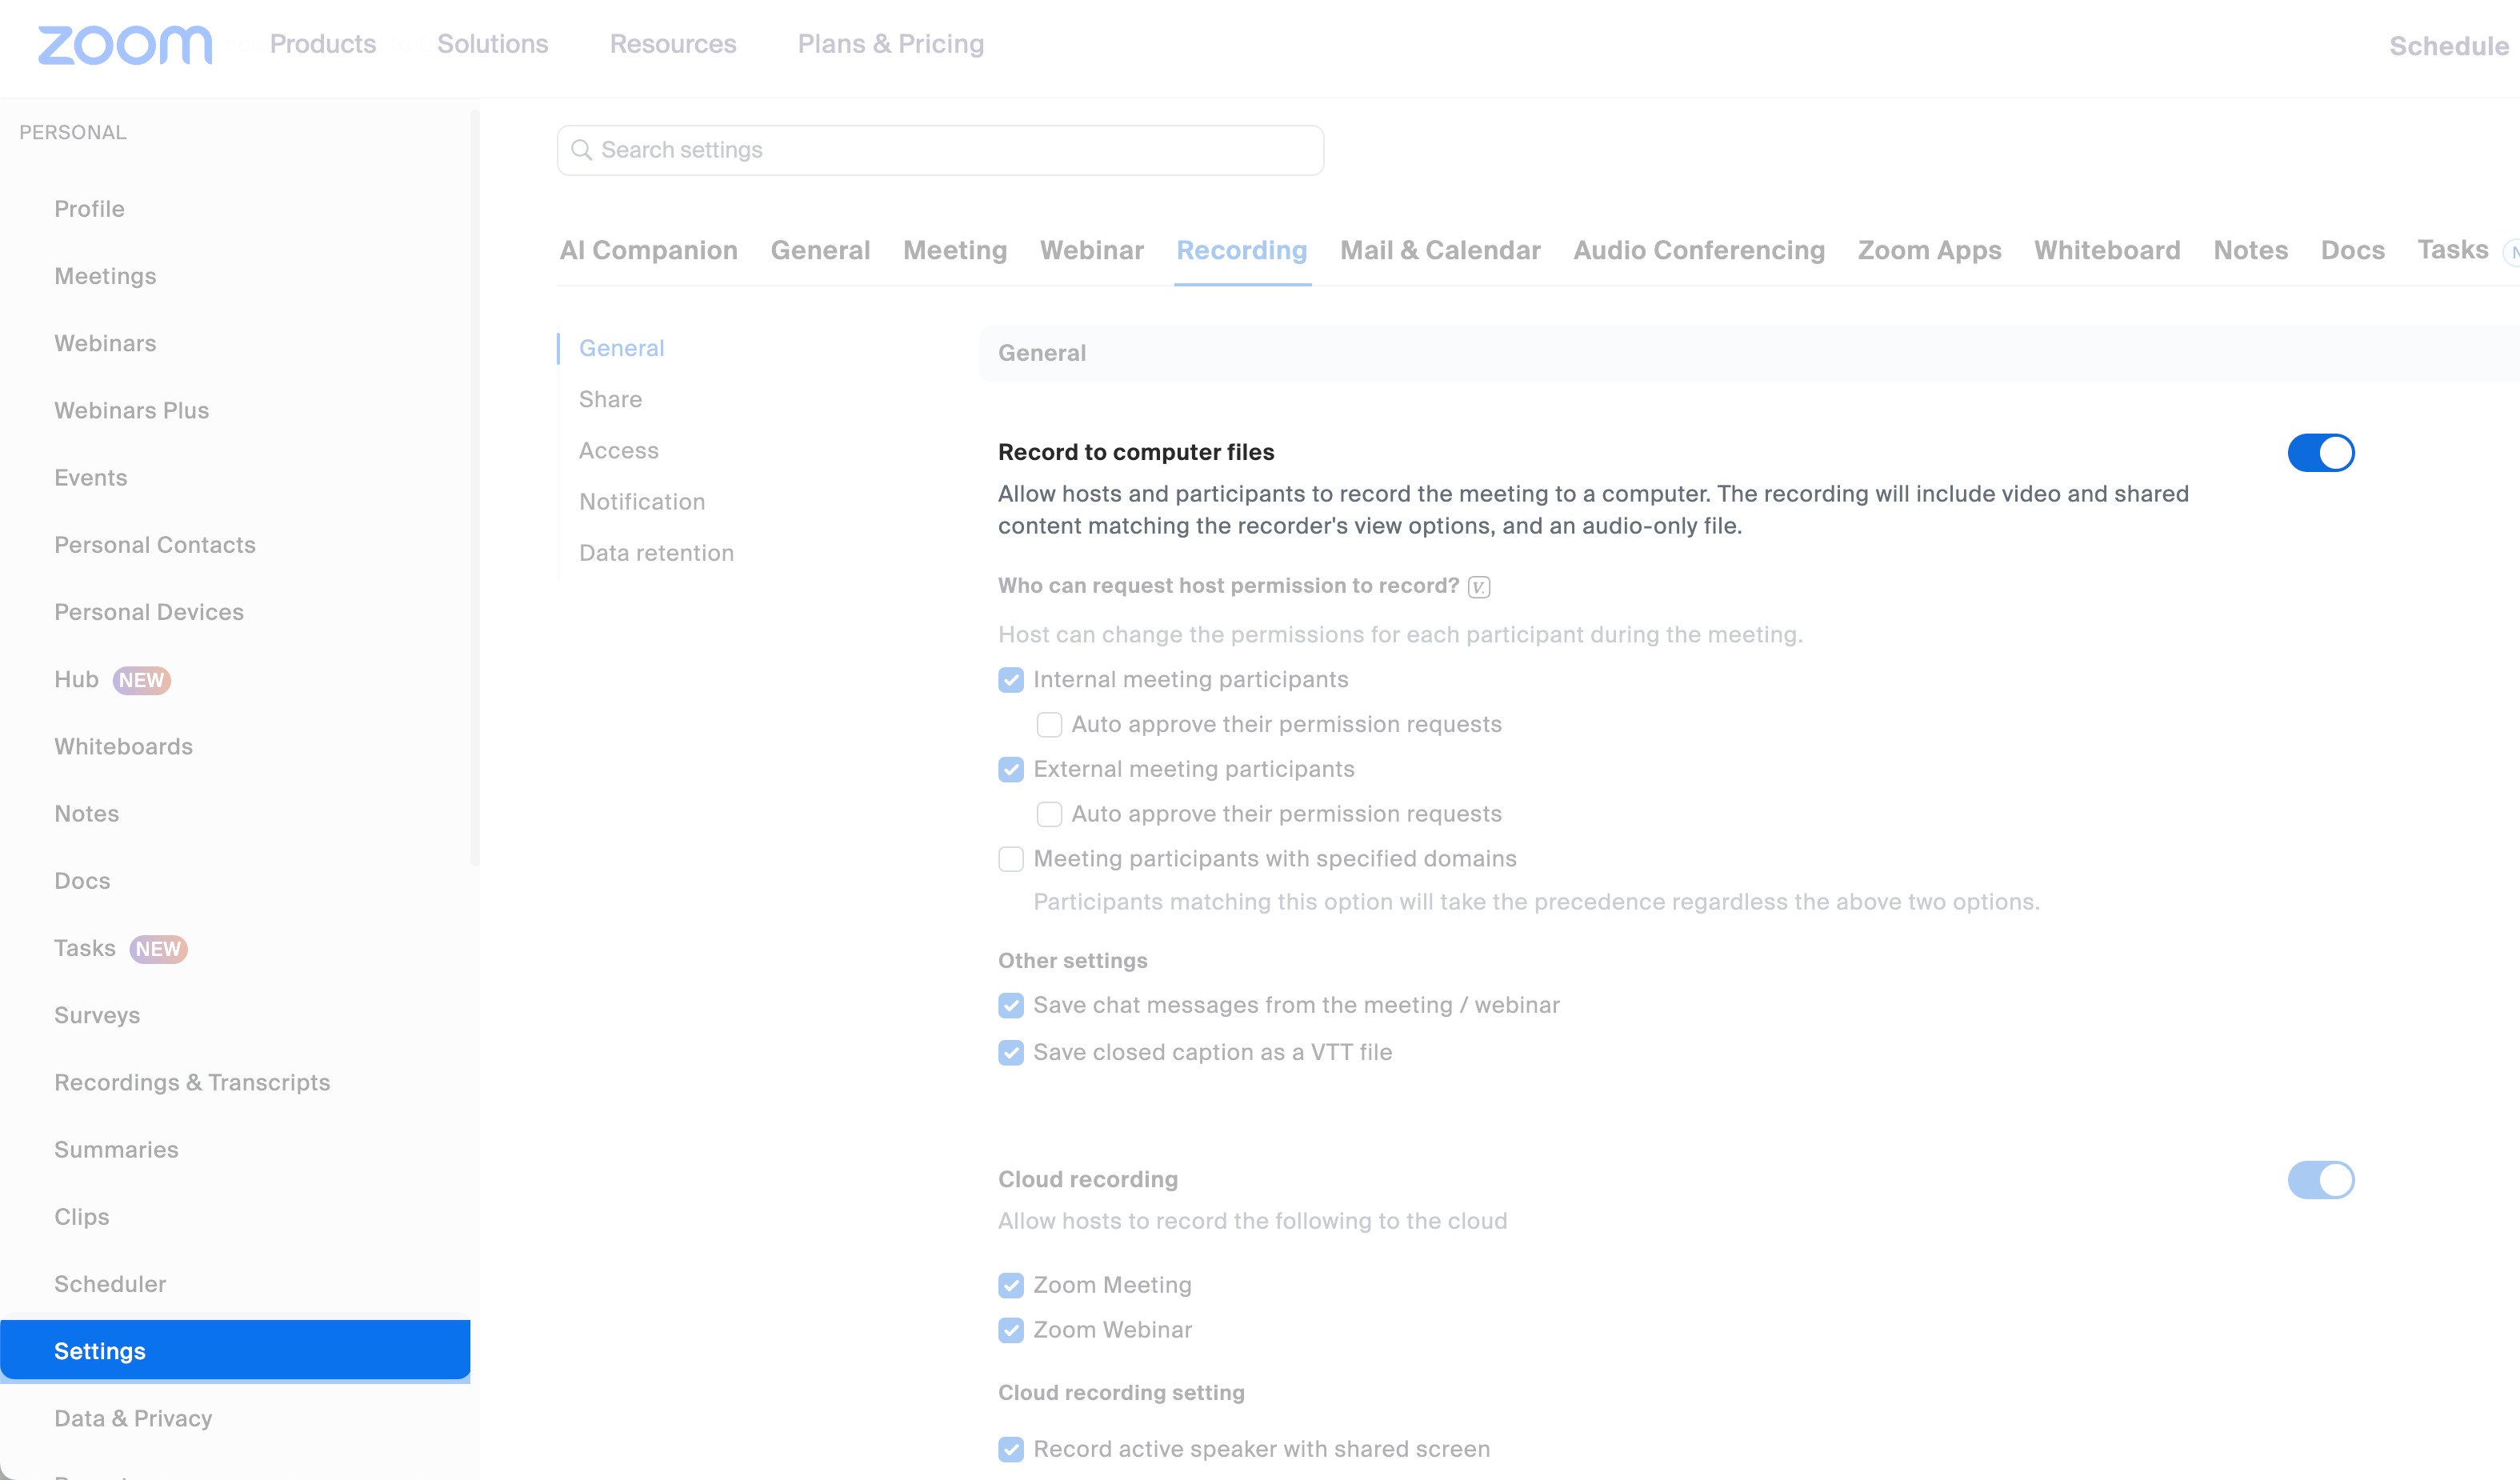Open the Mail & Calendar tab
This screenshot has height=1480, width=2520.
1440,250
